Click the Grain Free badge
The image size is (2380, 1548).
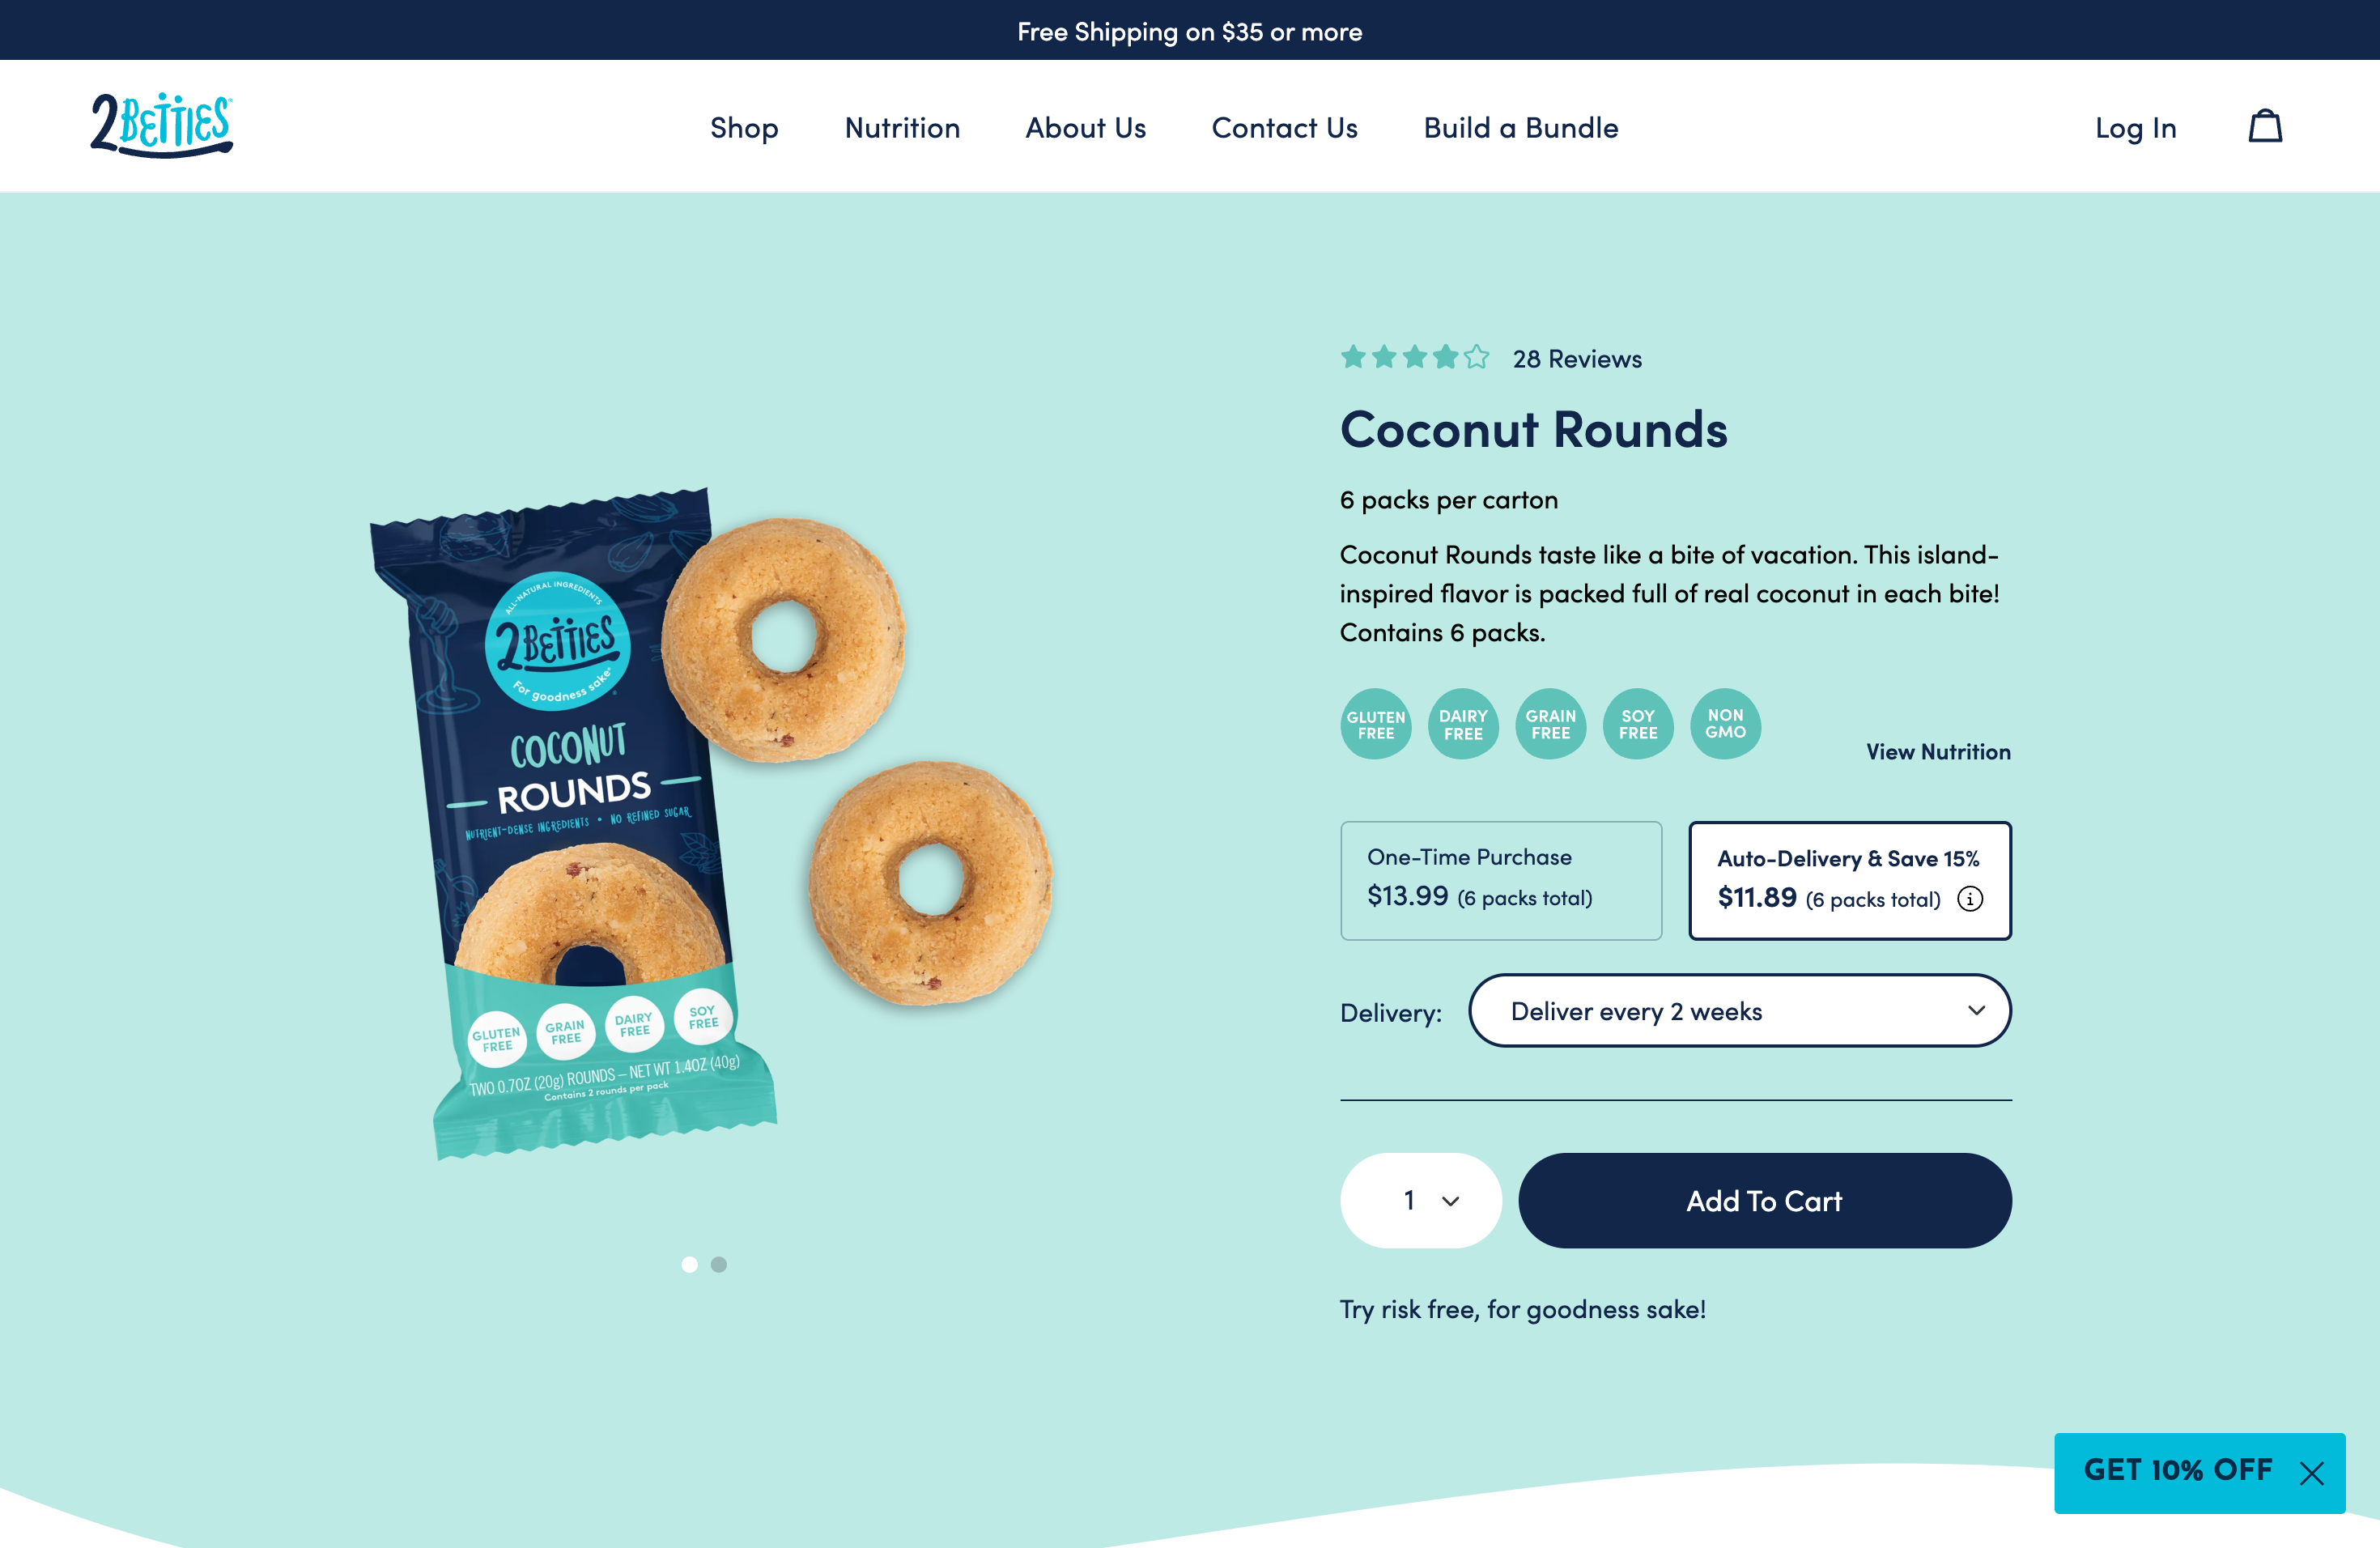[1551, 724]
